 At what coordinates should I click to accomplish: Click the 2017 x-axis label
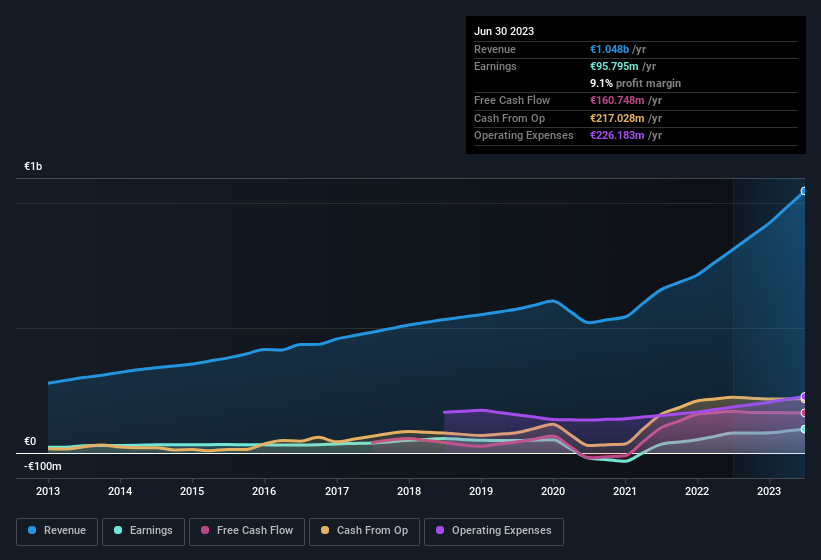(337, 491)
